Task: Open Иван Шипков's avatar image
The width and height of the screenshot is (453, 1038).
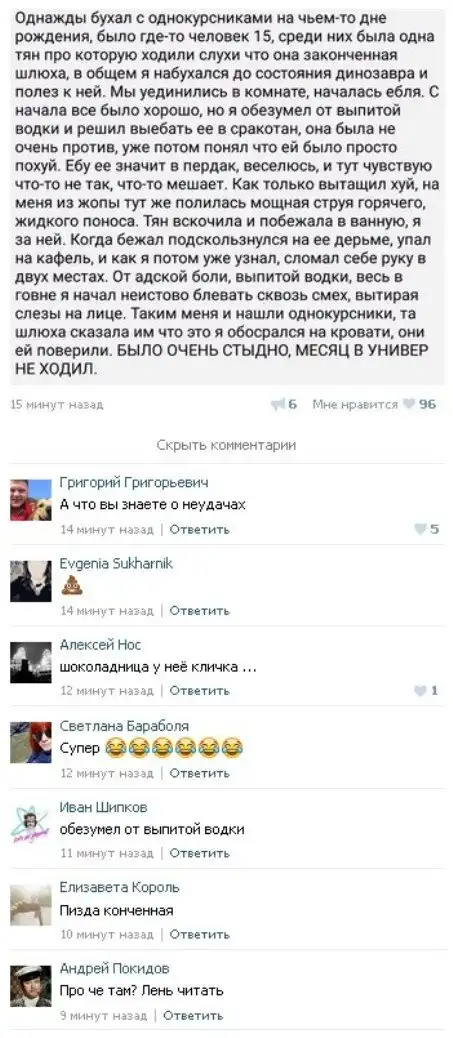Action: tap(30, 824)
